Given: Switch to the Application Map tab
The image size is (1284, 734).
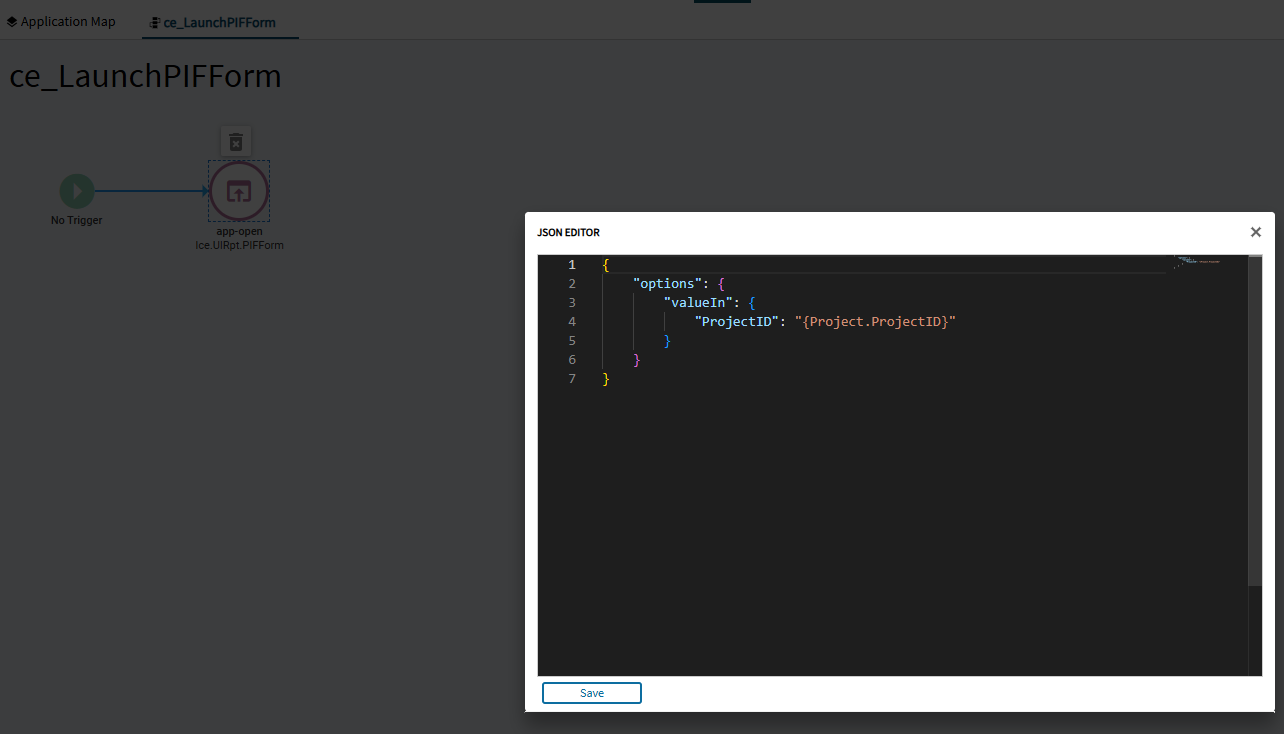Looking at the screenshot, I should coord(68,21).
